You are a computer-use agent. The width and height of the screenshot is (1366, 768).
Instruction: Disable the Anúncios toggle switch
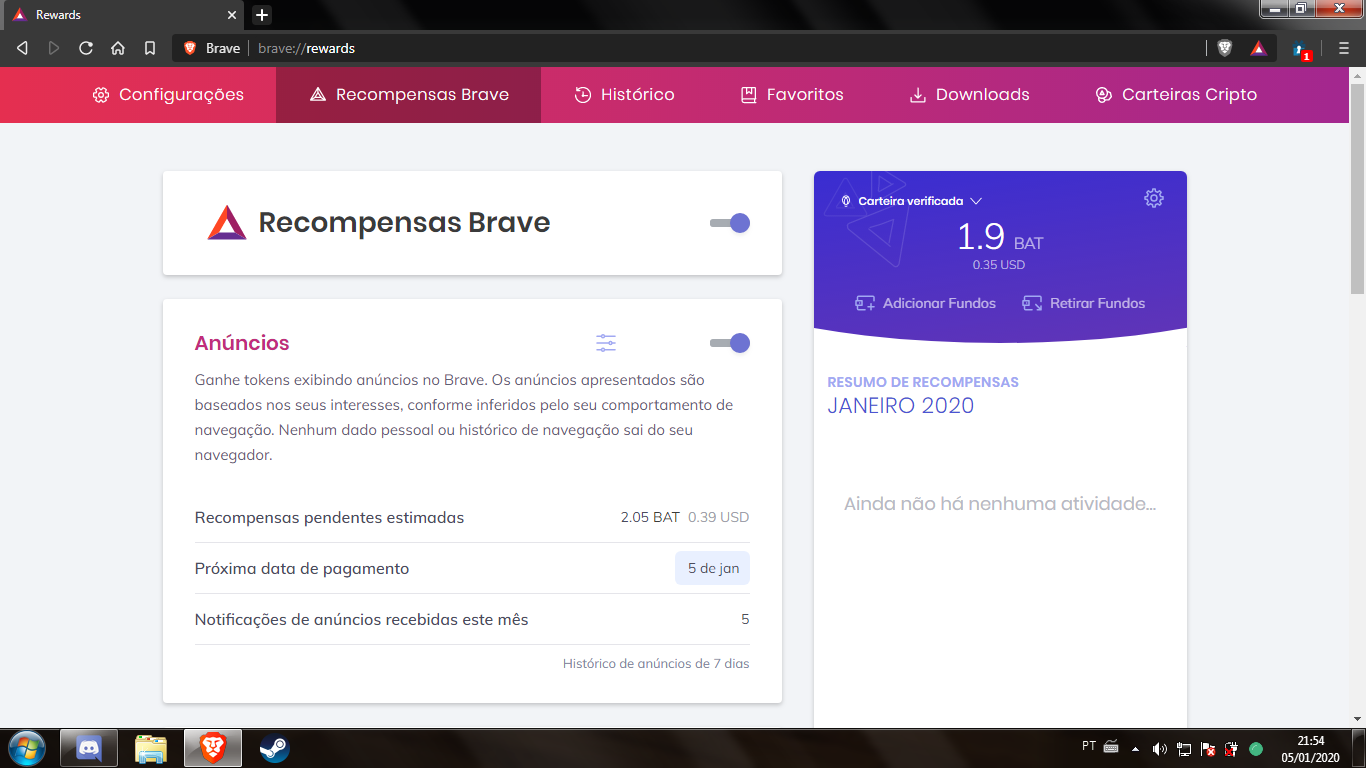click(730, 343)
